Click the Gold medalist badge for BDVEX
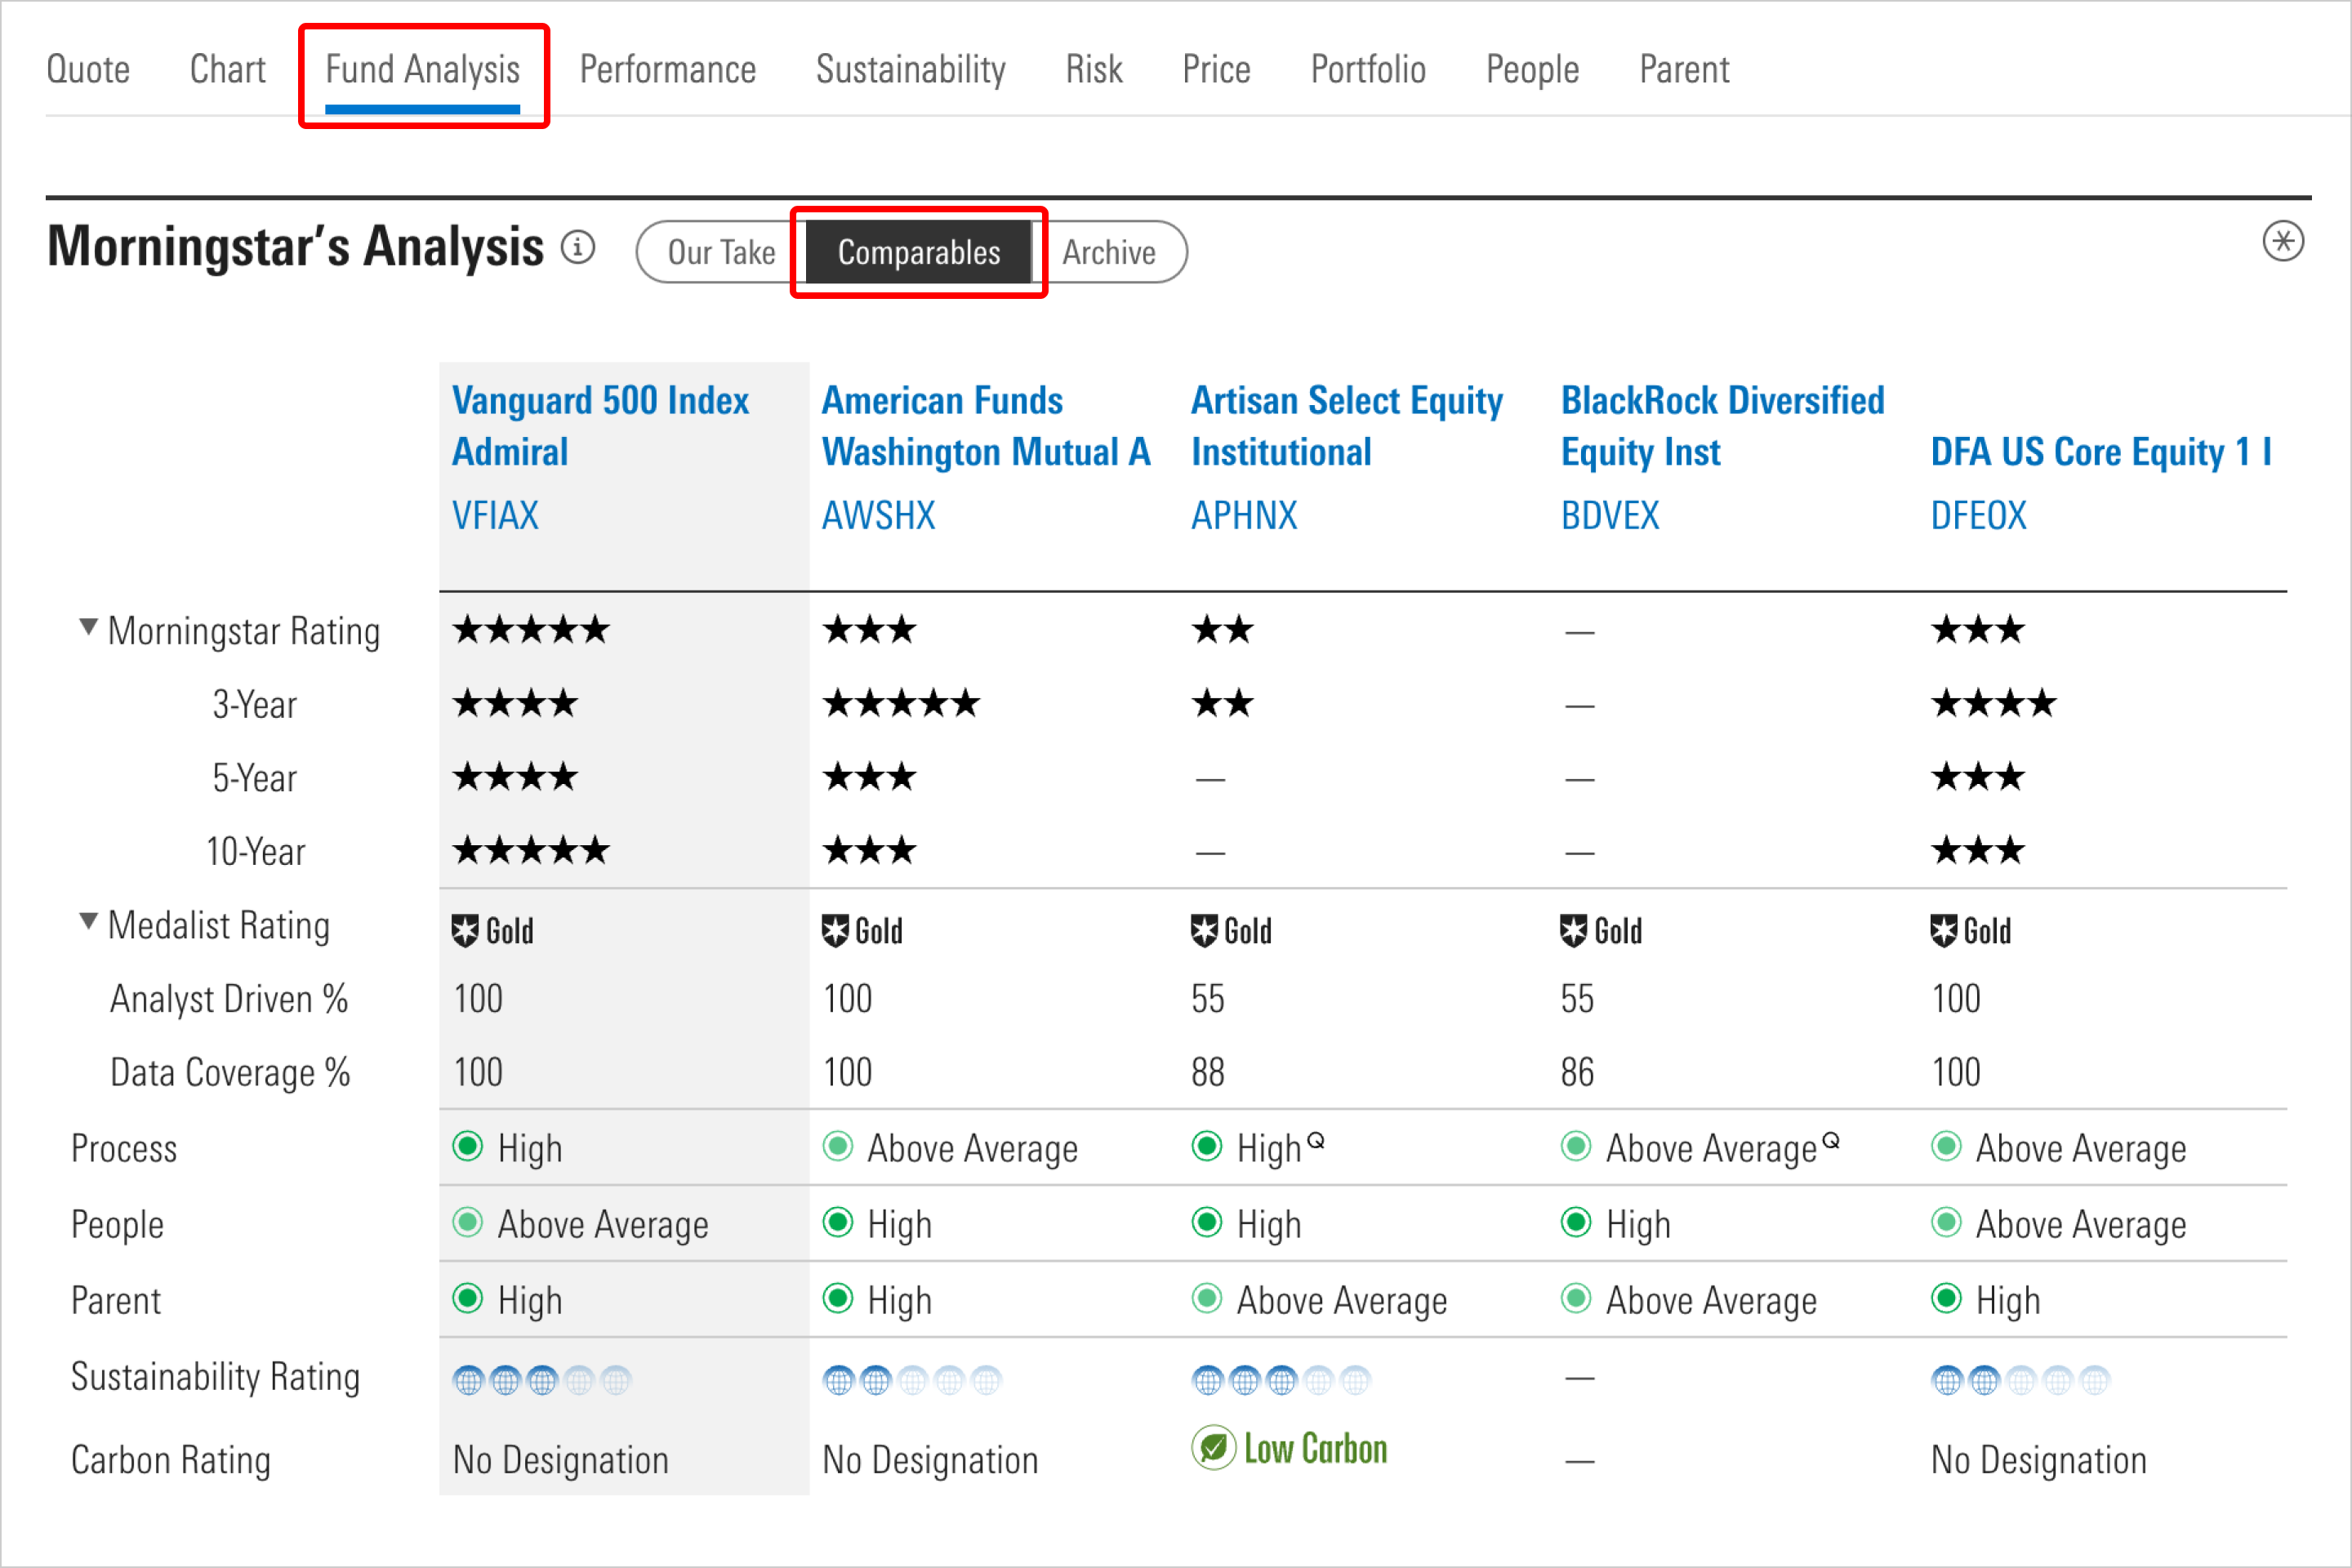 pos(1601,931)
